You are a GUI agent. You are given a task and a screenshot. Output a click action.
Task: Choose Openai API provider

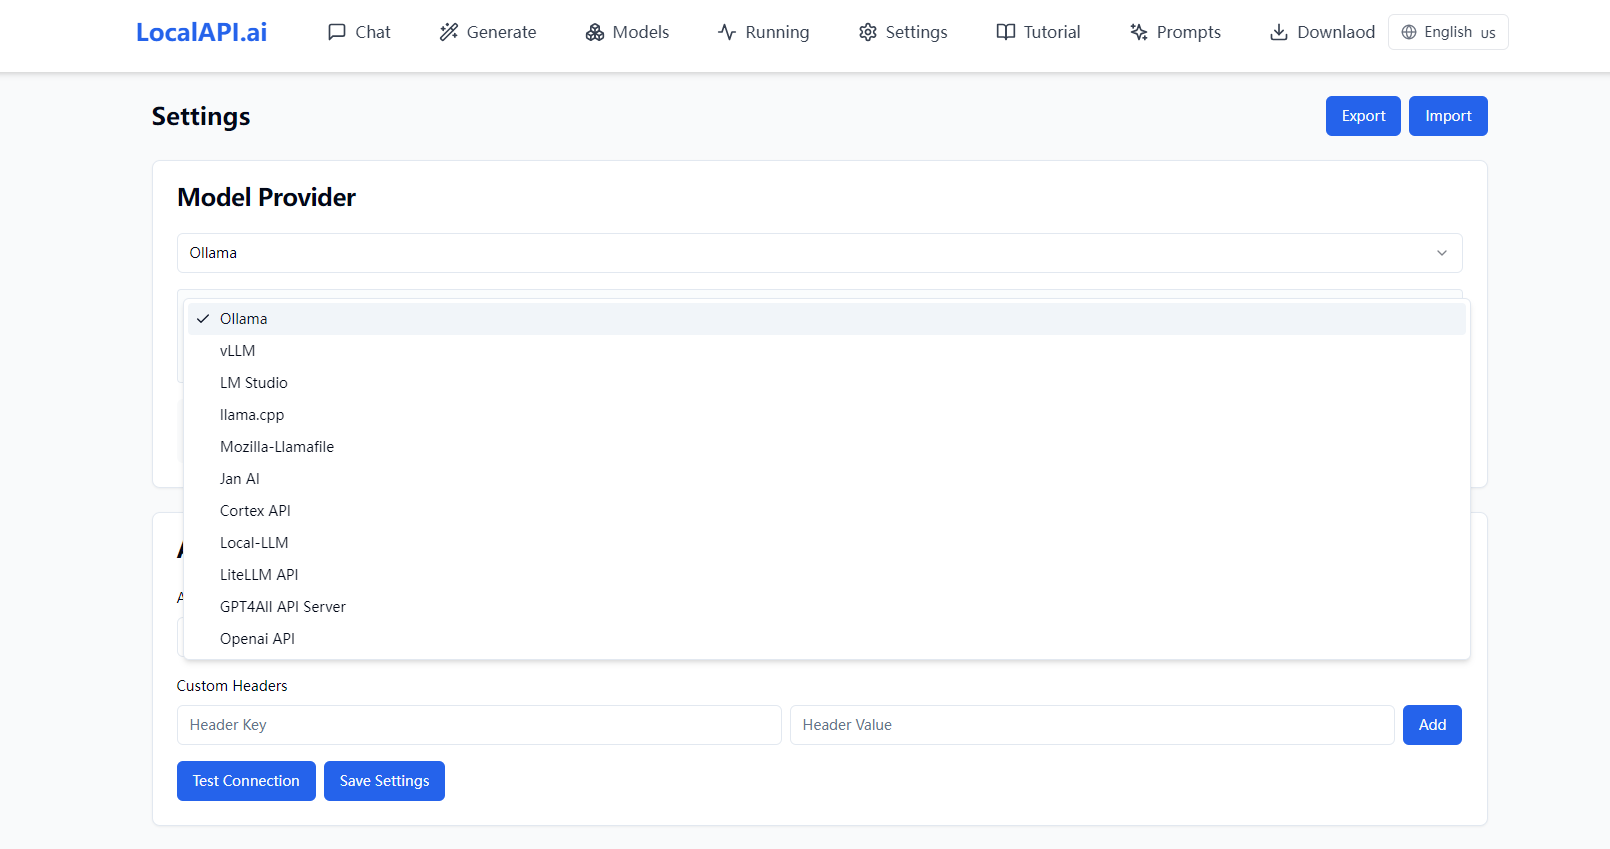(827, 639)
